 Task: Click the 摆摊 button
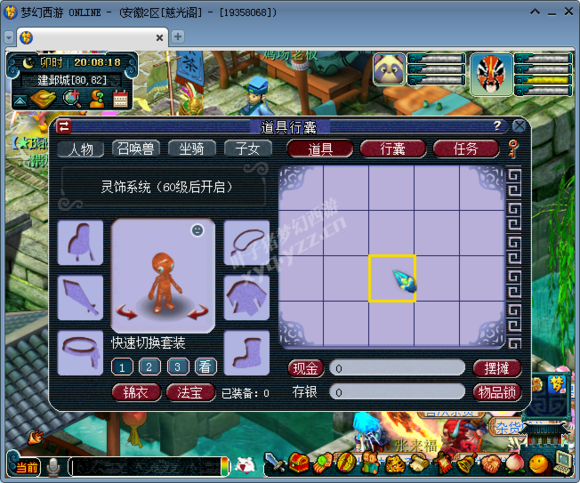coord(497,368)
